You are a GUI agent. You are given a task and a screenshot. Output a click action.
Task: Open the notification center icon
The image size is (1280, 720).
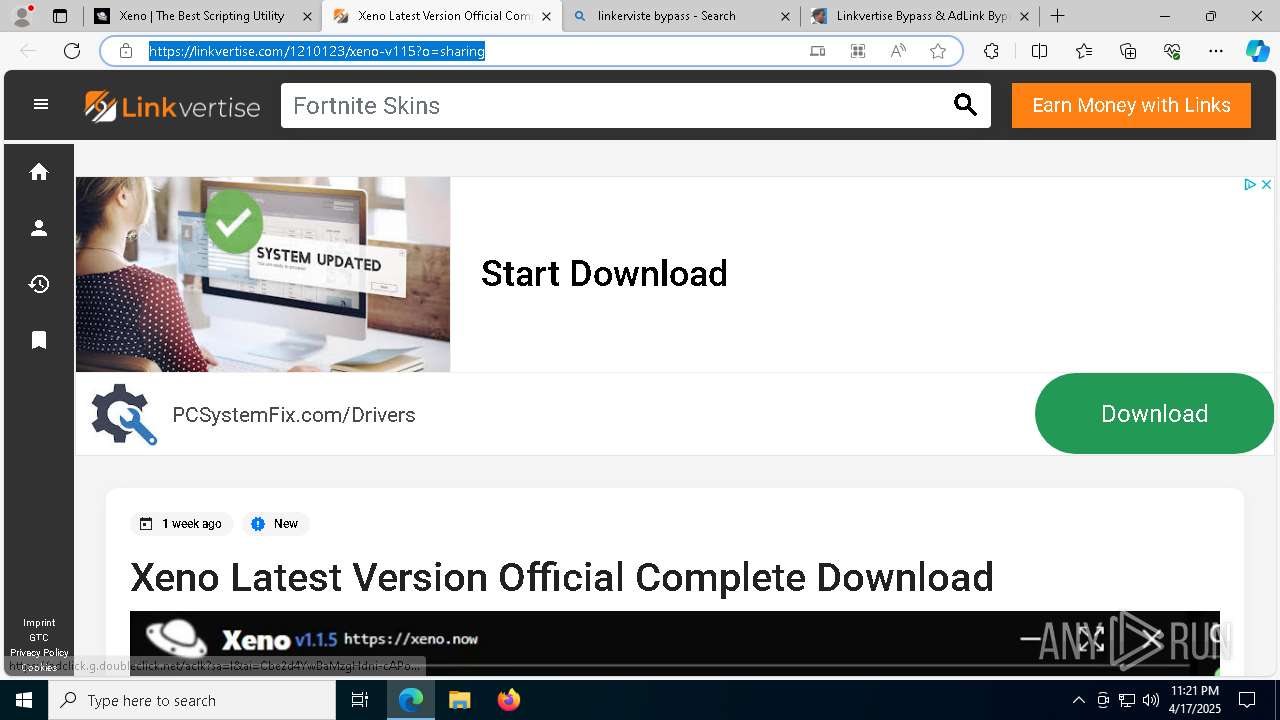(x=1247, y=700)
